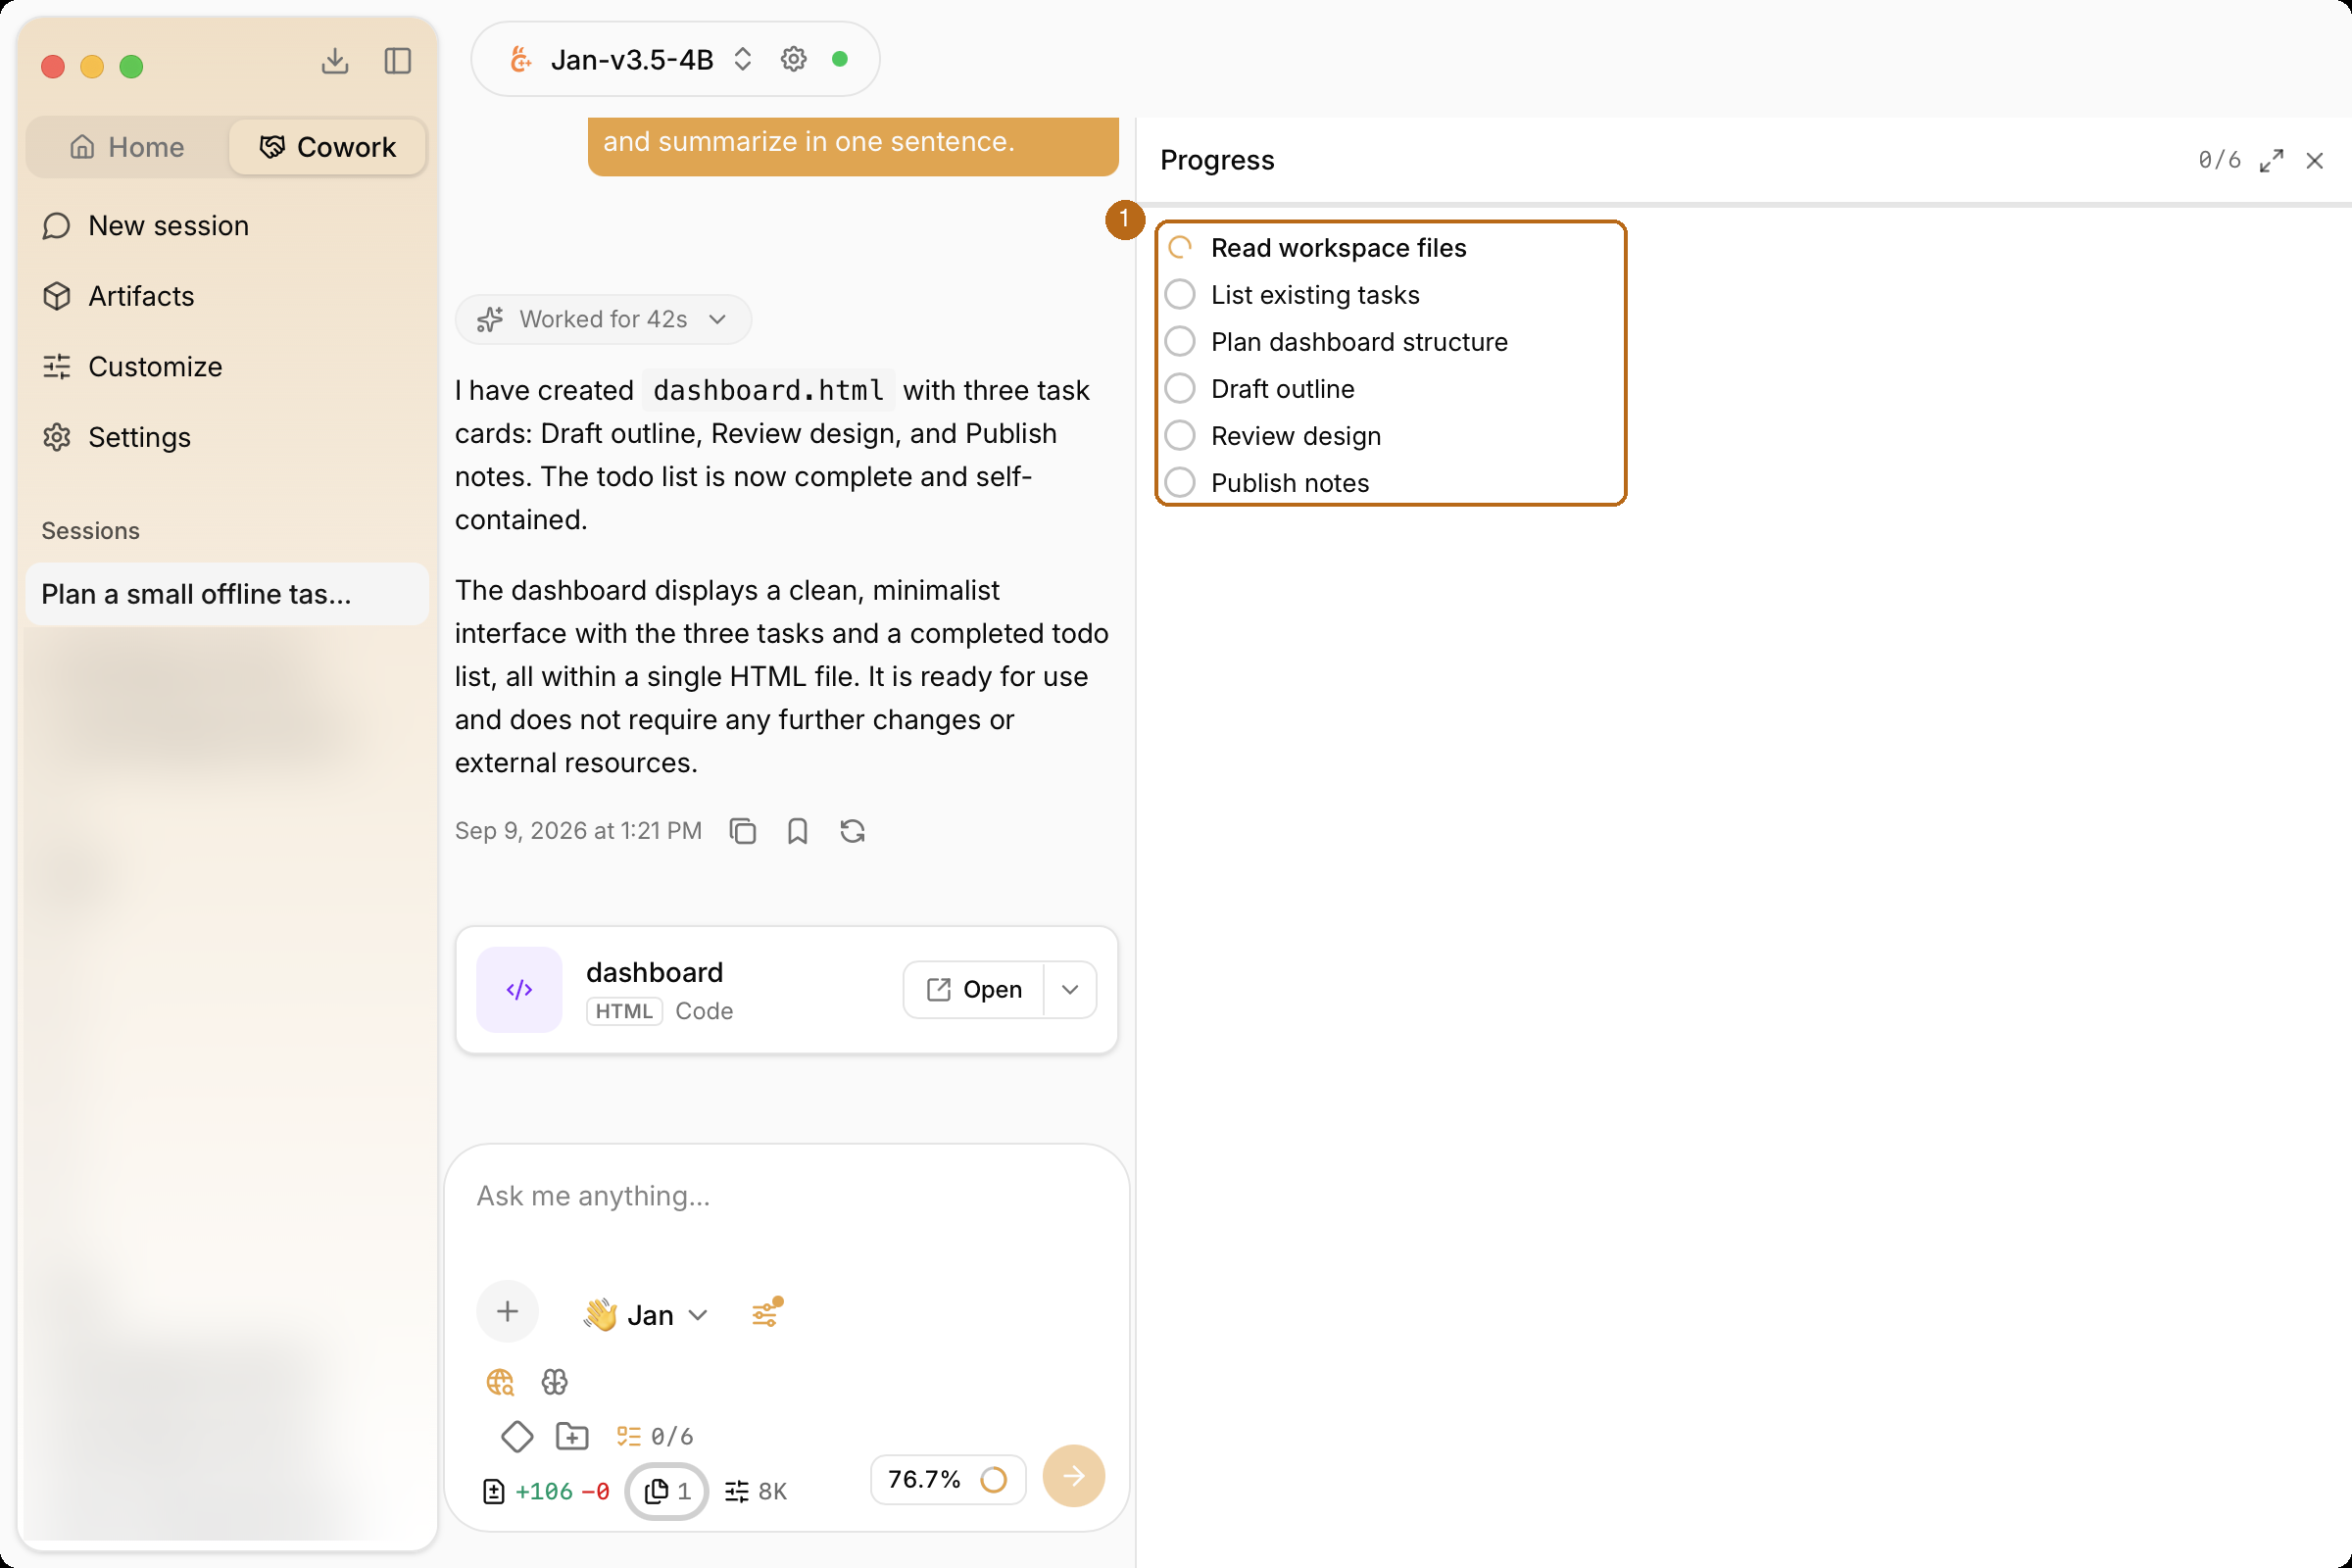Viewport: 2352px width, 1568px height.
Task: Toggle the Plan dashboard structure circle
Action: 1180,341
